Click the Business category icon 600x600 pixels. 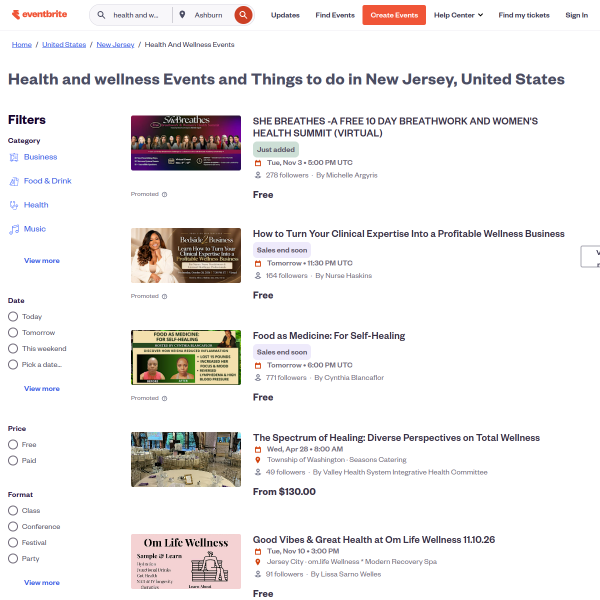(x=14, y=157)
